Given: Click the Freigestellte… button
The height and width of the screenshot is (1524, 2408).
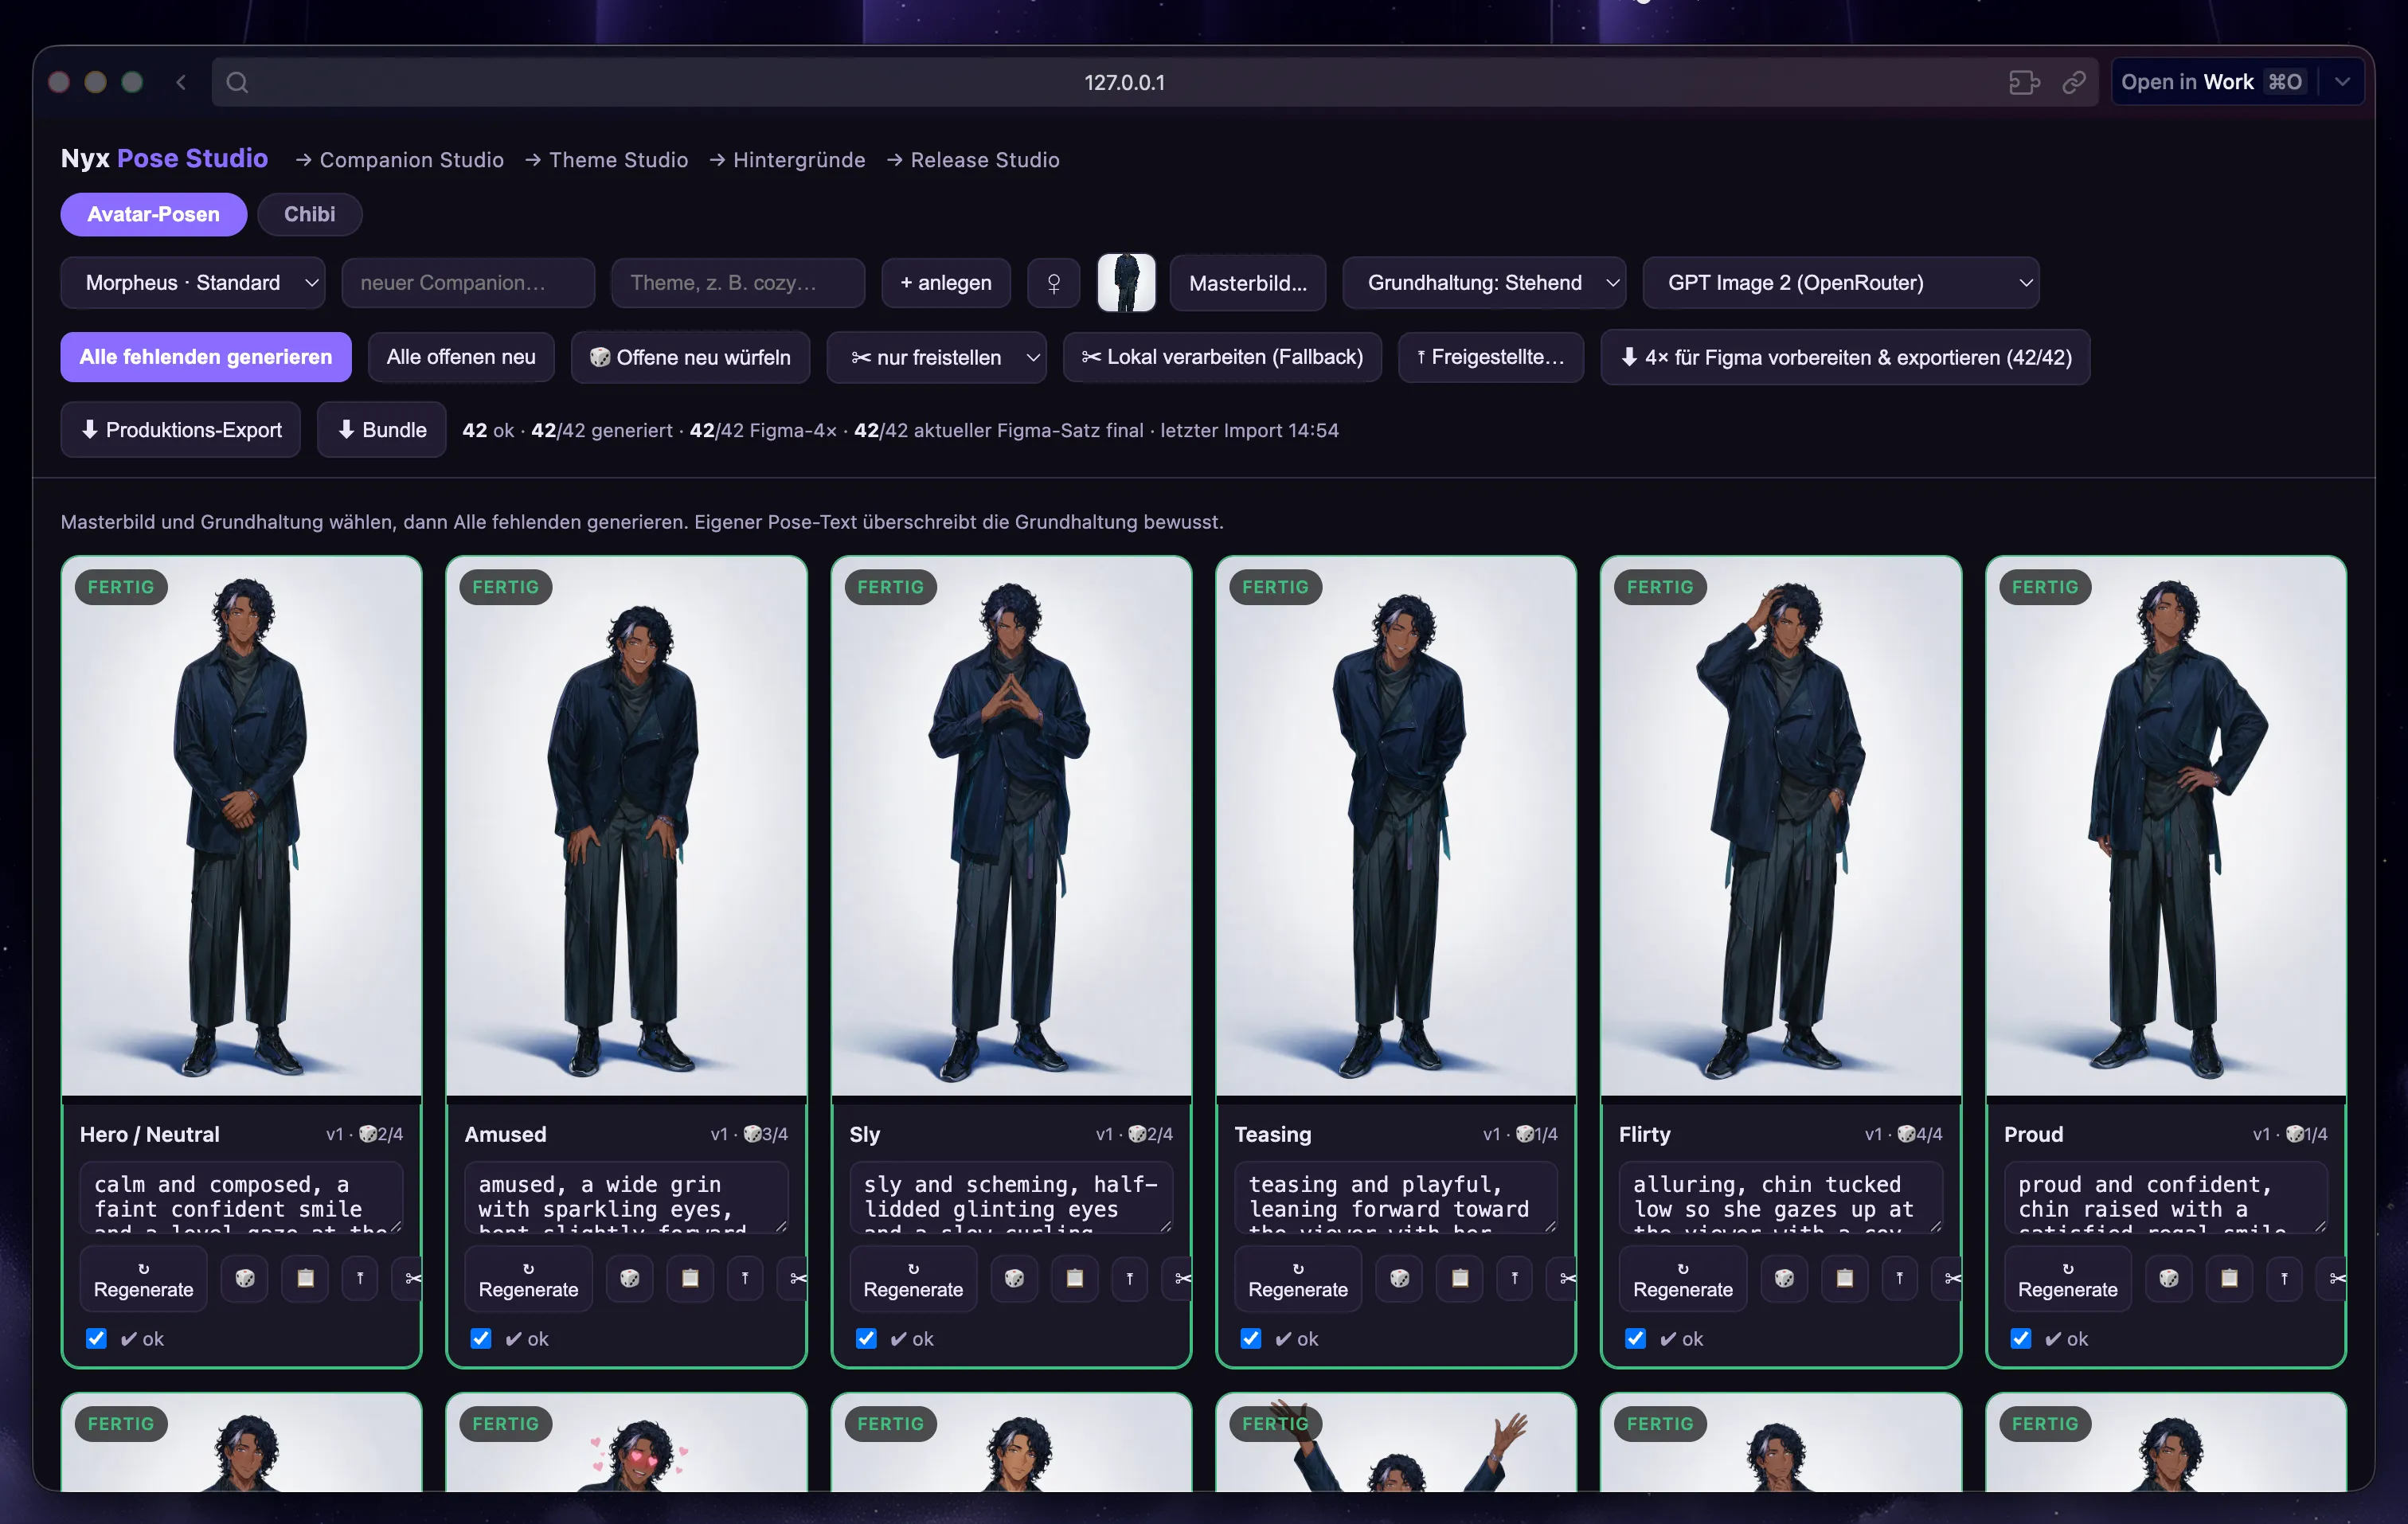Looking at the screenshot, I should 1491,357.
